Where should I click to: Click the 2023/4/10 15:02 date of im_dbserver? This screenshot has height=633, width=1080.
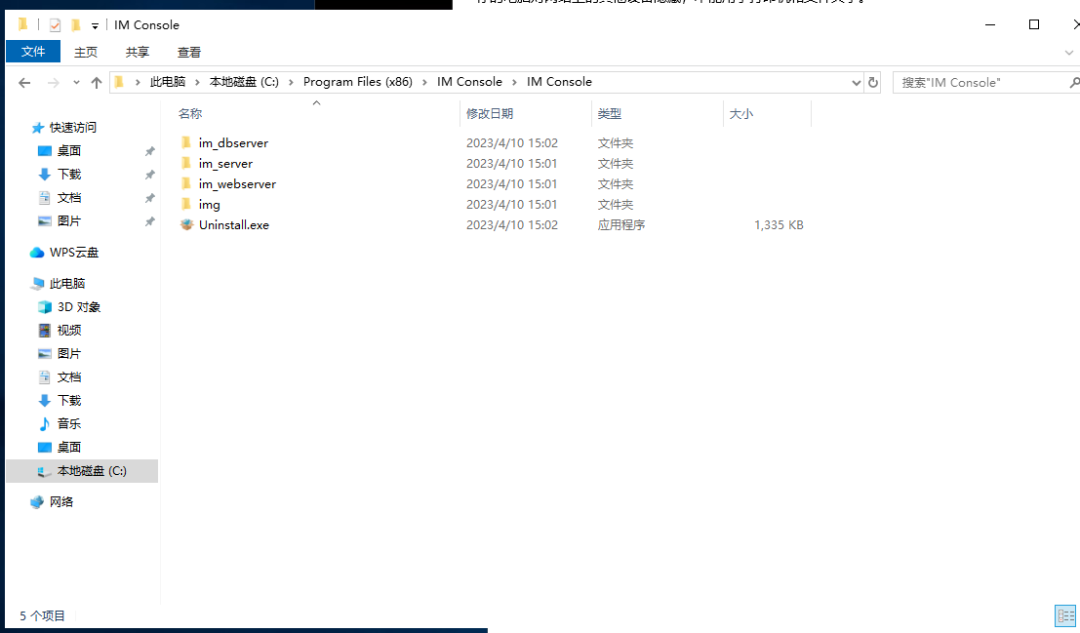click(x=512, y=143)
